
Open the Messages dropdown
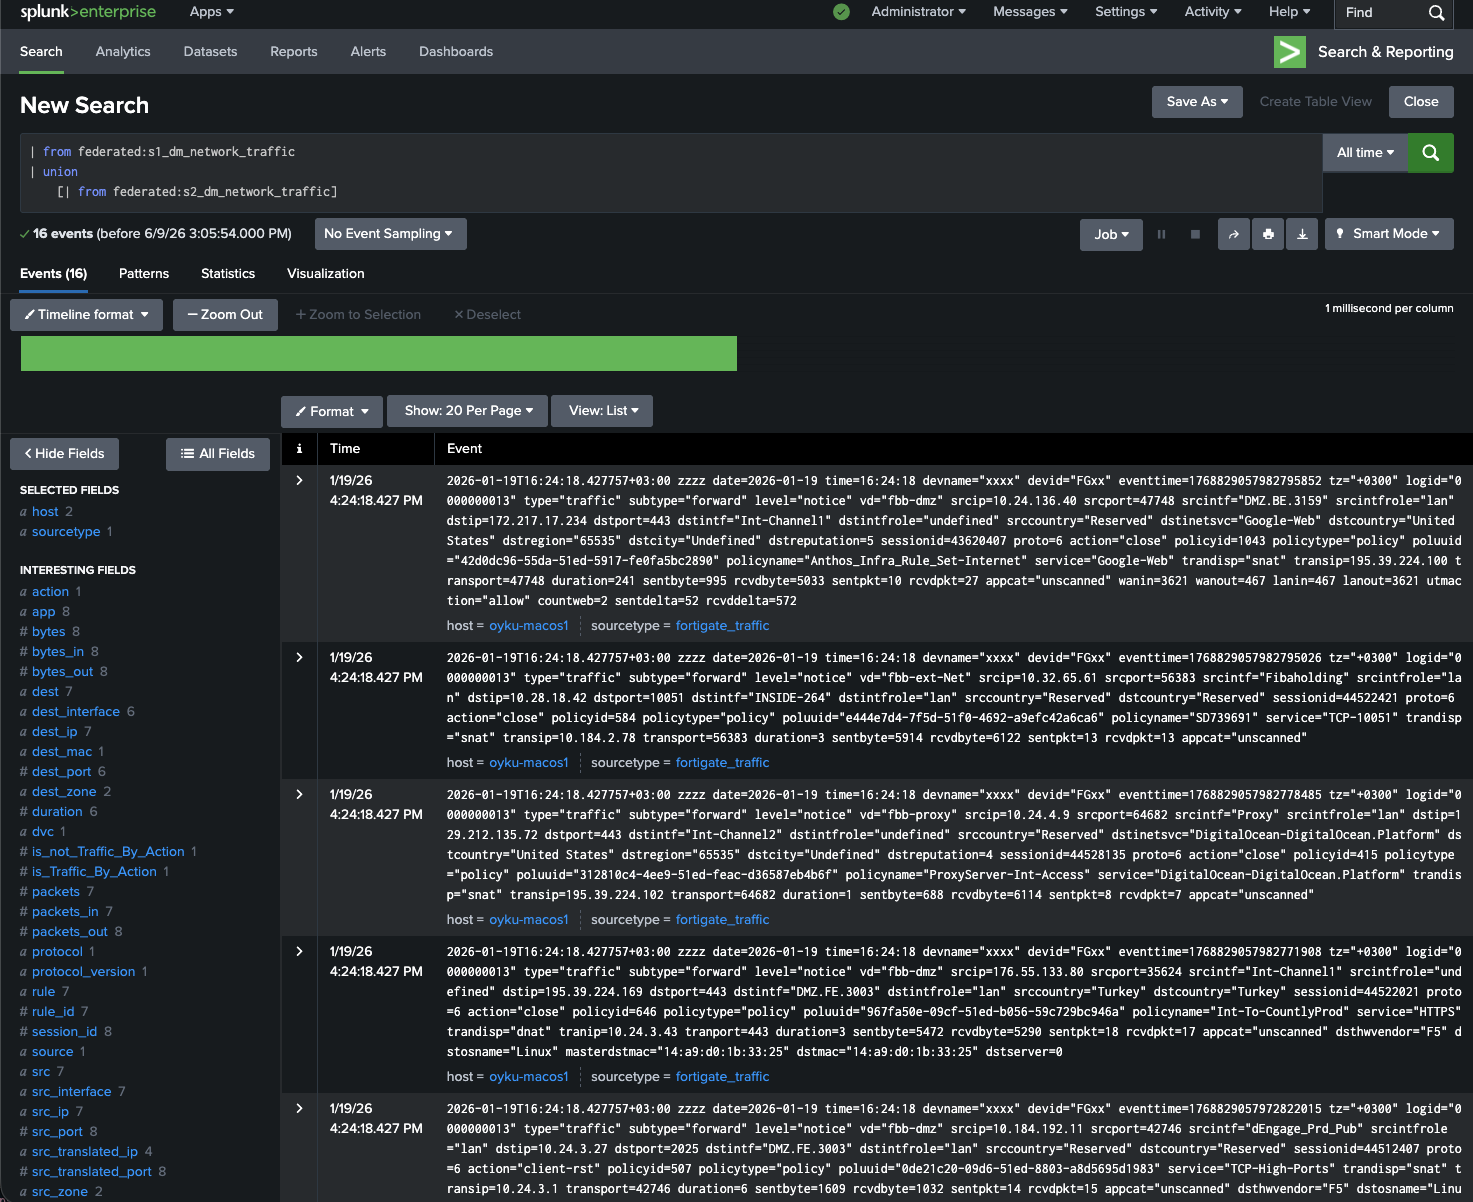click(x=1030, y=12)
